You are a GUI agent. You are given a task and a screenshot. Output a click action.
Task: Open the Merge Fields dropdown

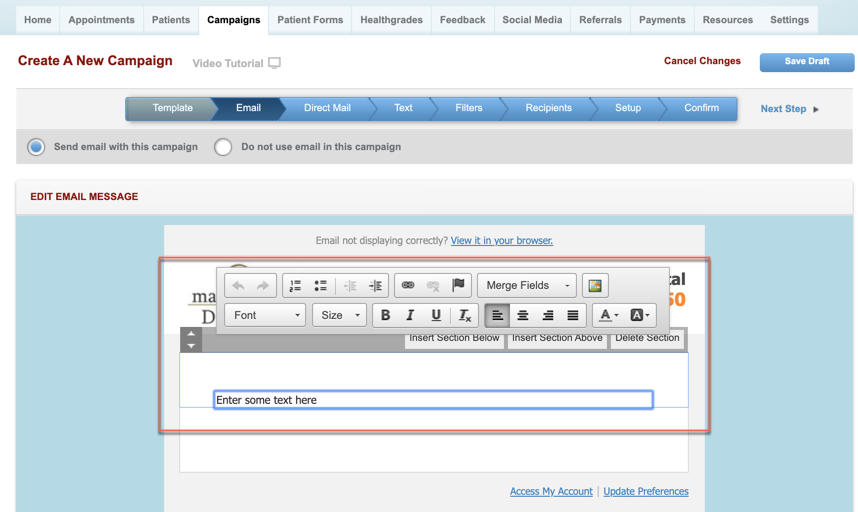(x=527, y=286)
